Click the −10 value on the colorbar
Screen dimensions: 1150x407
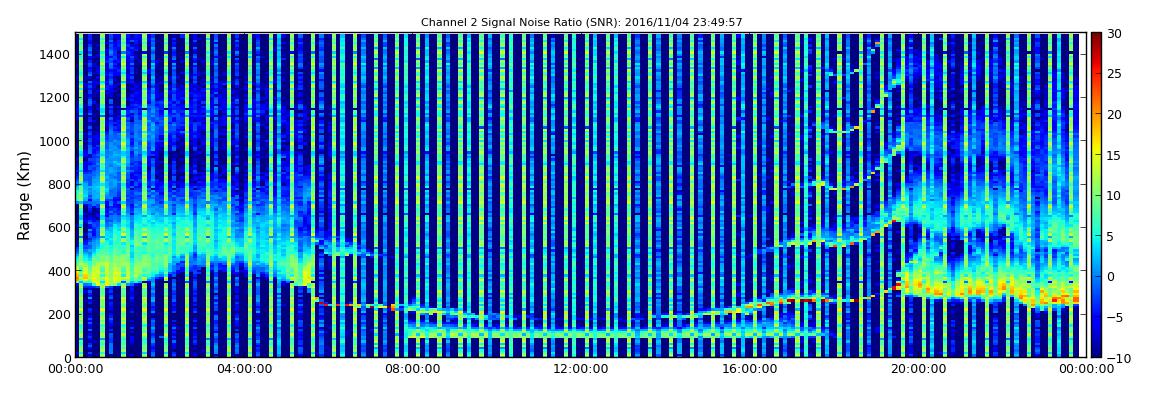pyautogui.click(x=1116, y=357)
